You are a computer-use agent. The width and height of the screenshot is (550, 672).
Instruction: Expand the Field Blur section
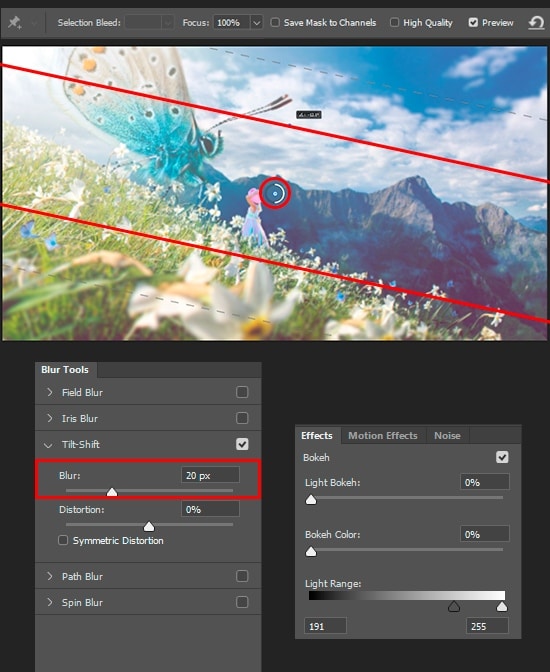pyautogui.click(x=50, y=392)
